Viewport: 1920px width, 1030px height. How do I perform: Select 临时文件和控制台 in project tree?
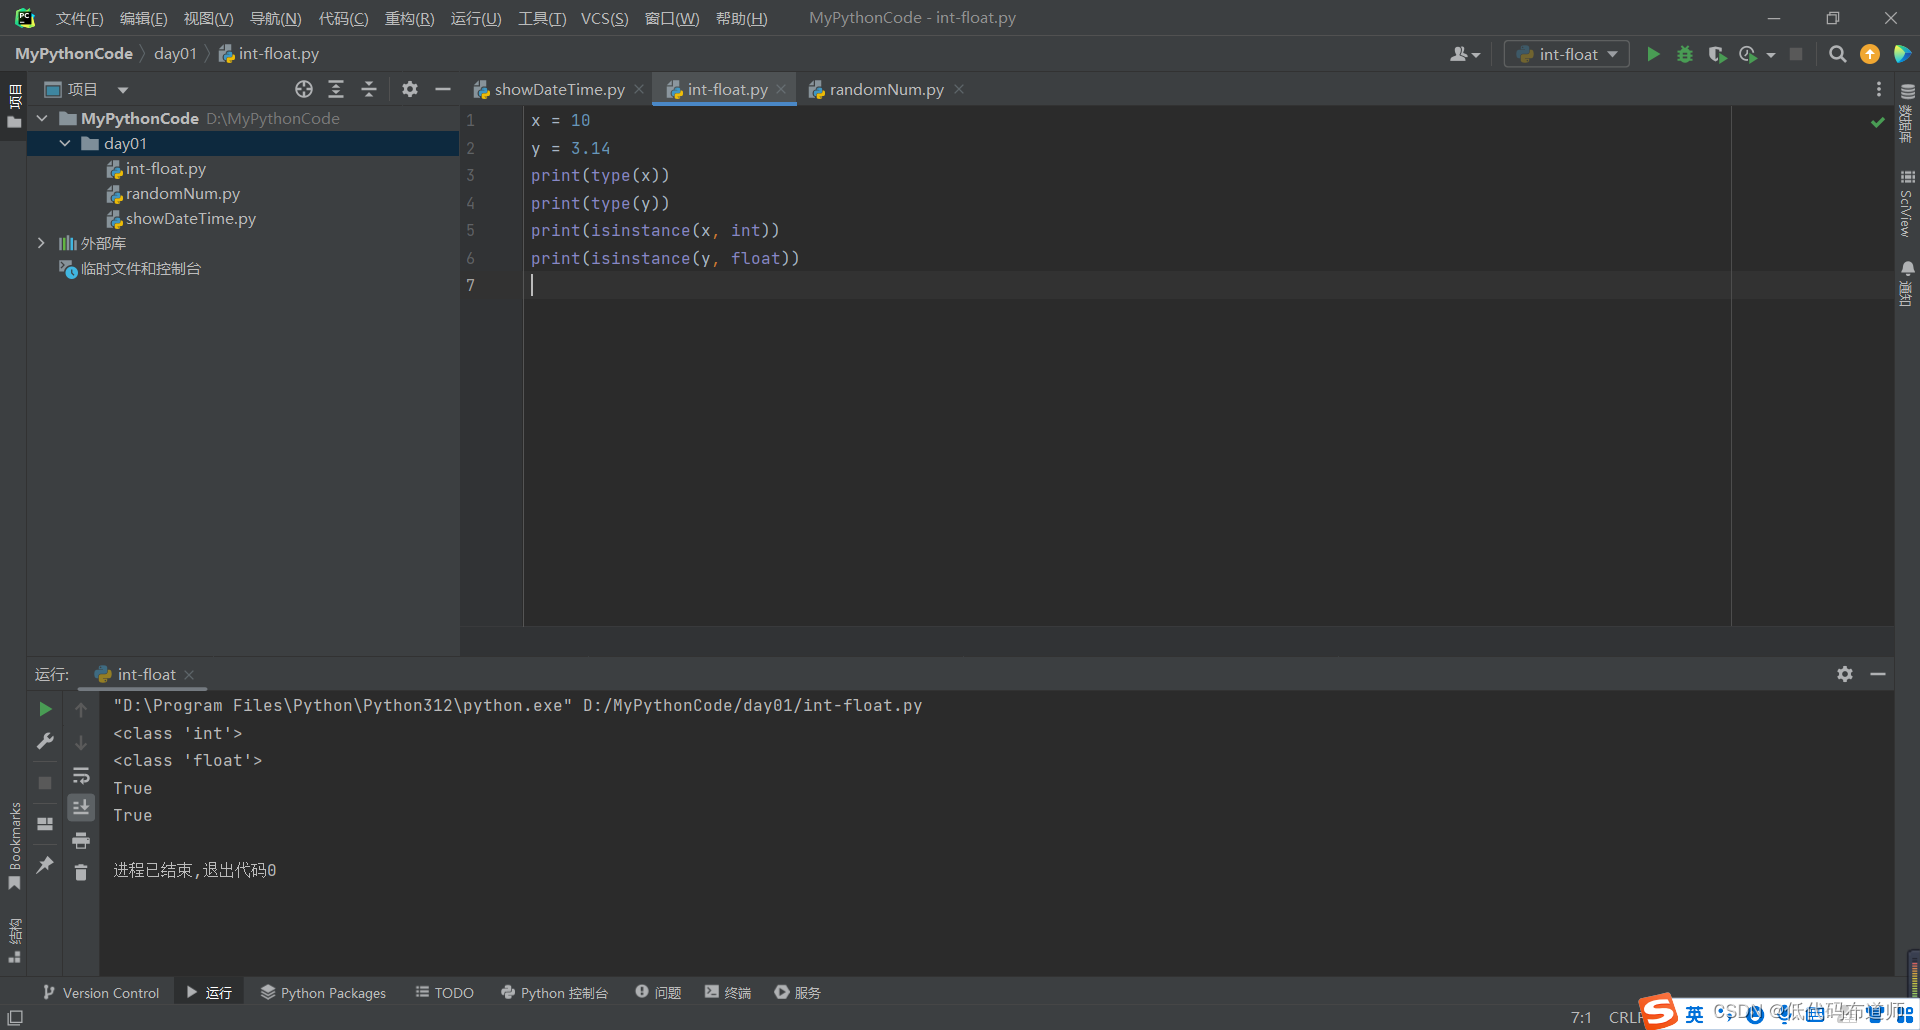pos(140,268)
